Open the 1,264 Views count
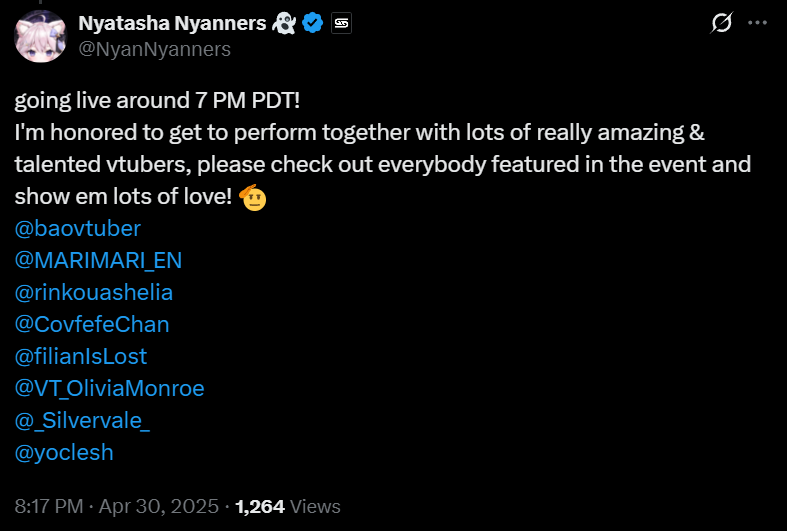The height and width of the screenshot is (531, 787). (x=288, y=507)
